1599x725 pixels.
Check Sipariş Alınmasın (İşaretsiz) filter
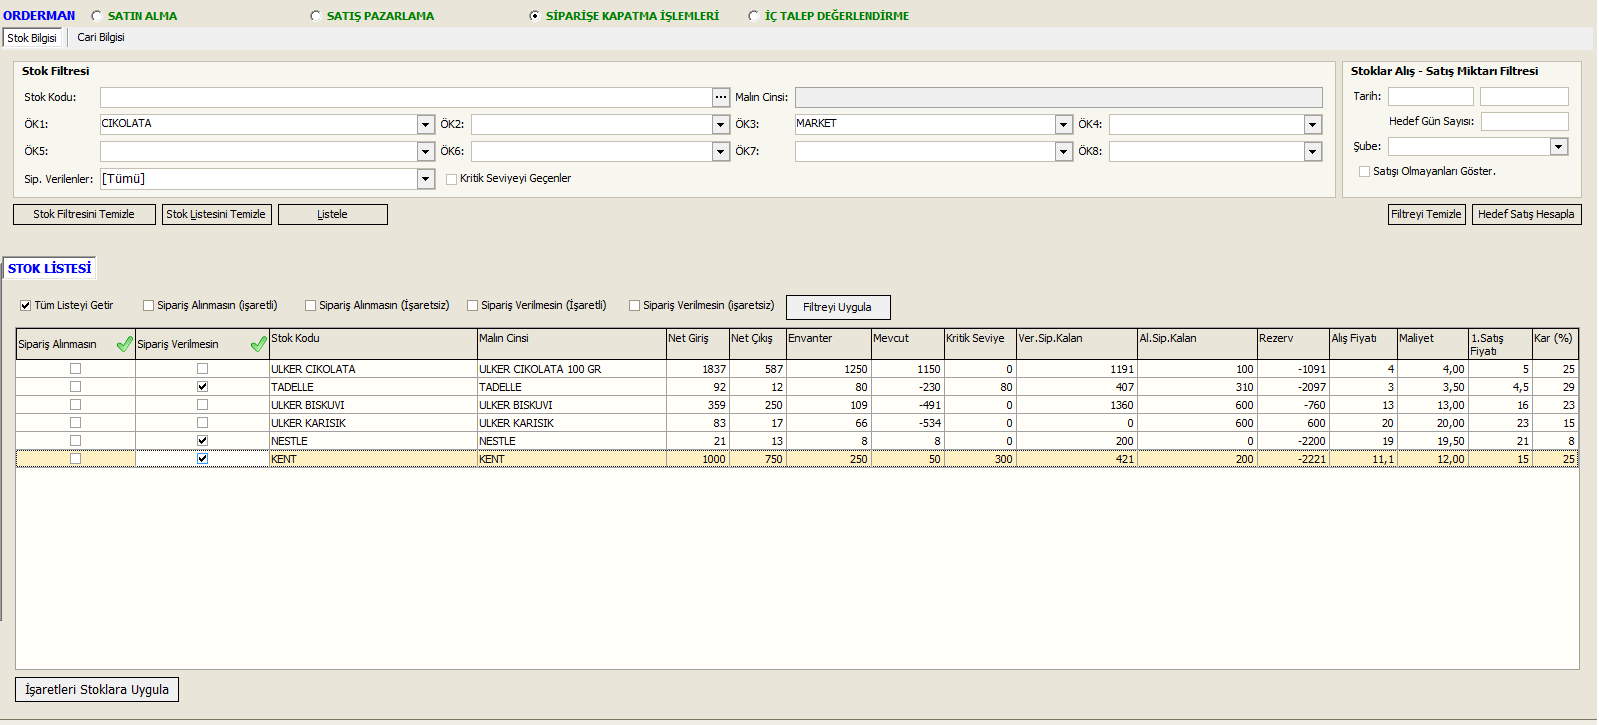point(311,306)
